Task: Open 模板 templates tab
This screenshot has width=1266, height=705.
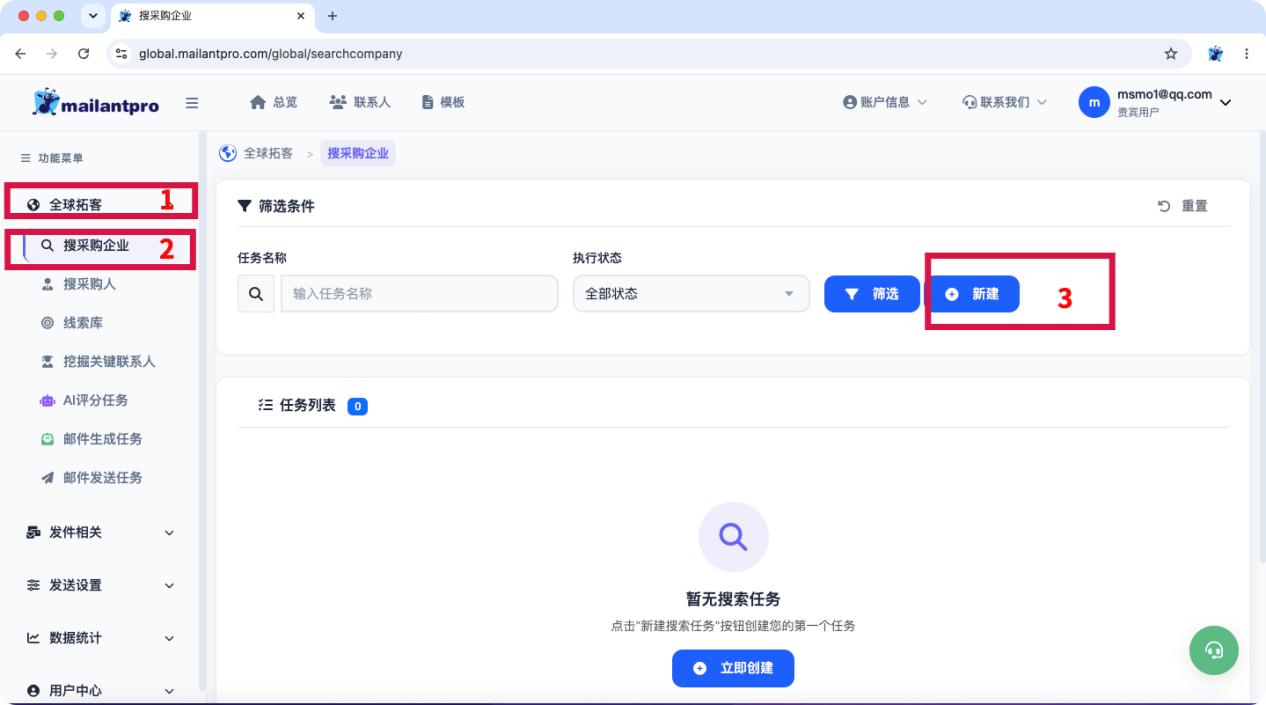Action: 443,102
